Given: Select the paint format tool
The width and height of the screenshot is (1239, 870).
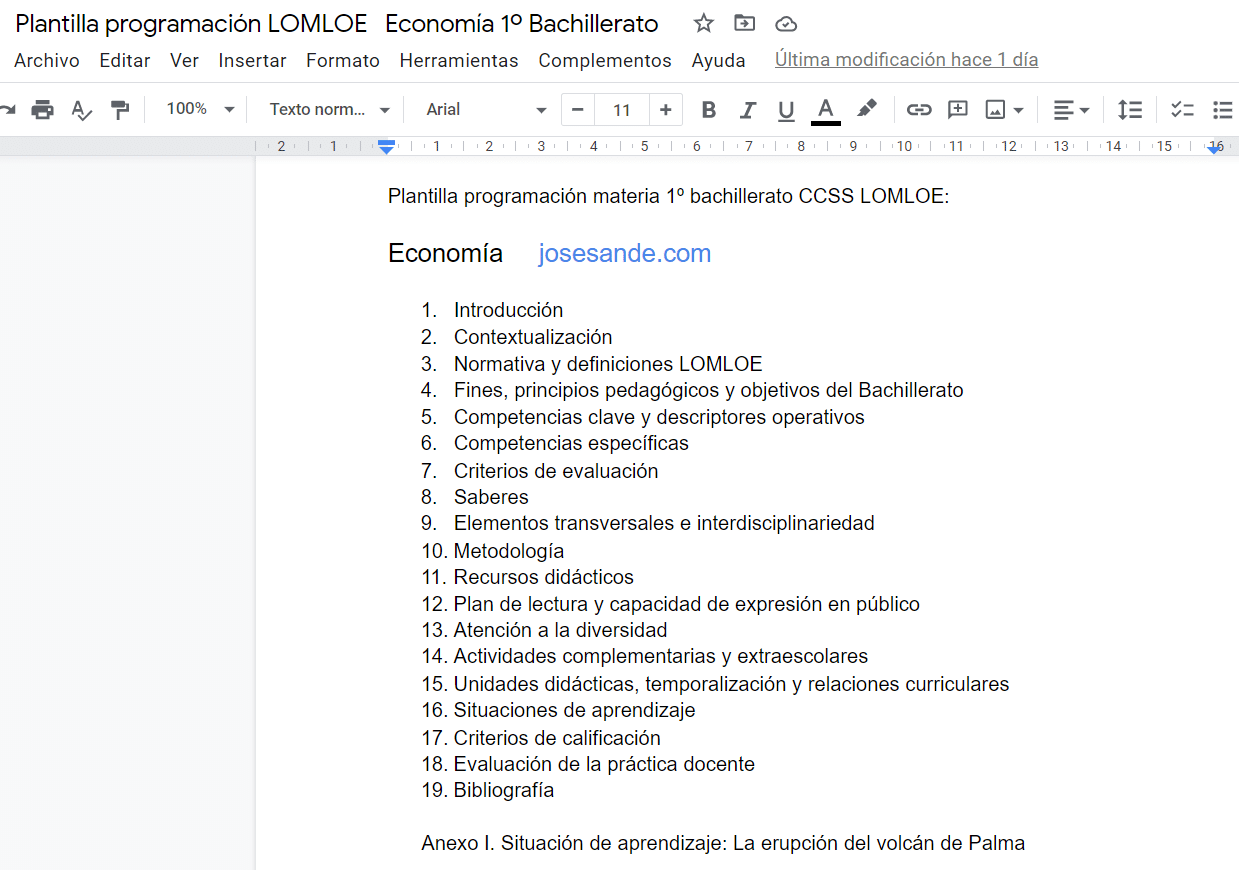Looking at the screenshot, I should (120, 110).
